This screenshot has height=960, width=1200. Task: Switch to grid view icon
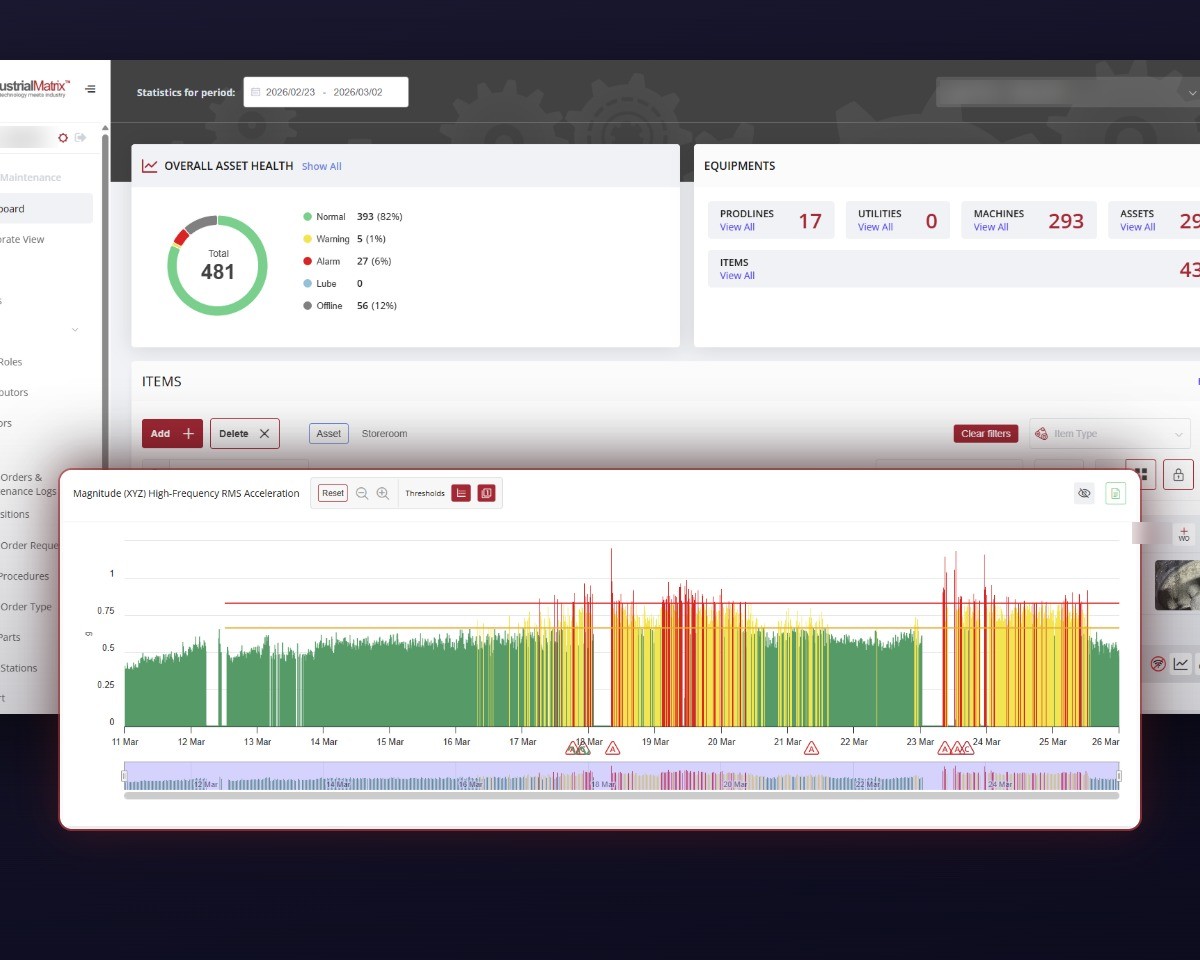tap(1140, 474)
